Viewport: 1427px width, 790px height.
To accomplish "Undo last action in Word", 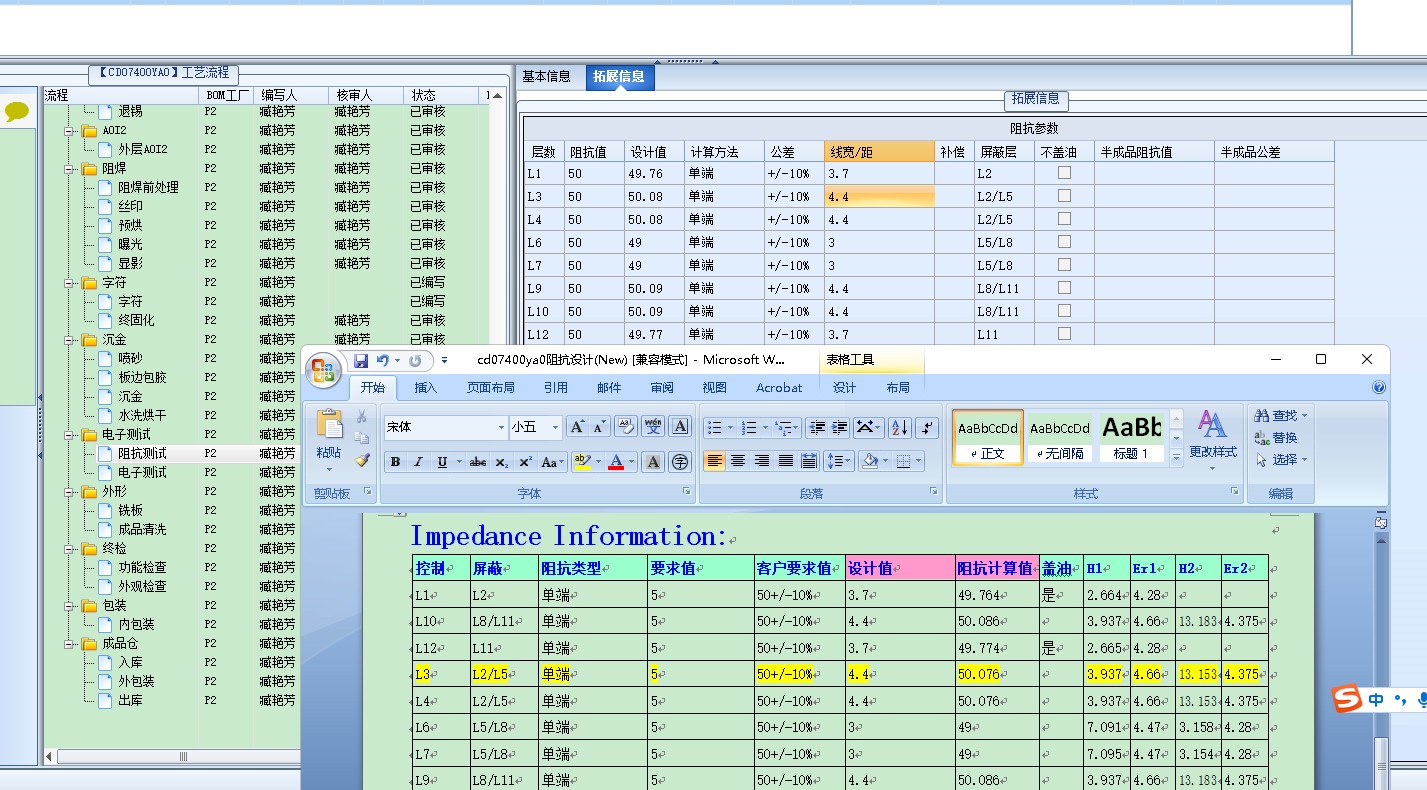I will [x=382, y=360].
